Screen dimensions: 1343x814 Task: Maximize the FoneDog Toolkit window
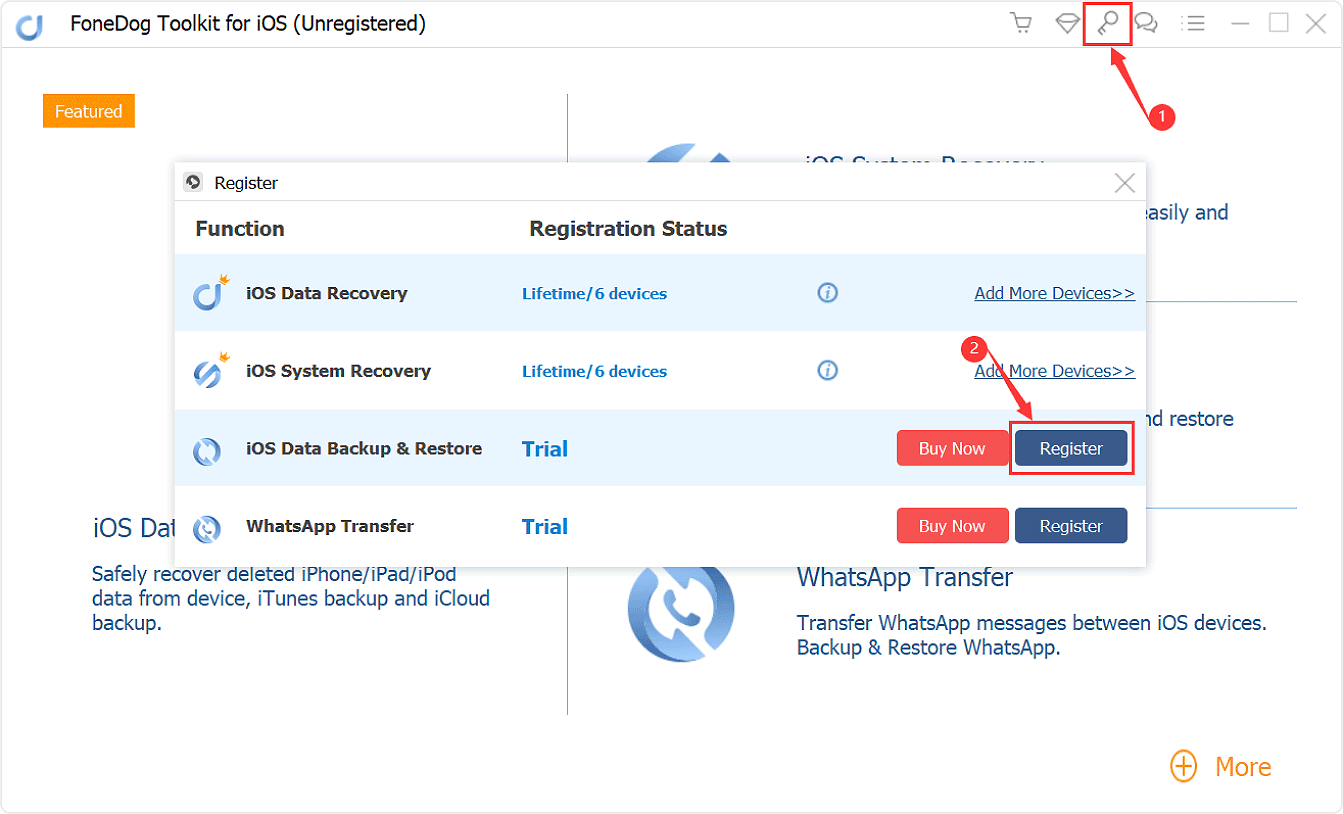click(1279, 23)
